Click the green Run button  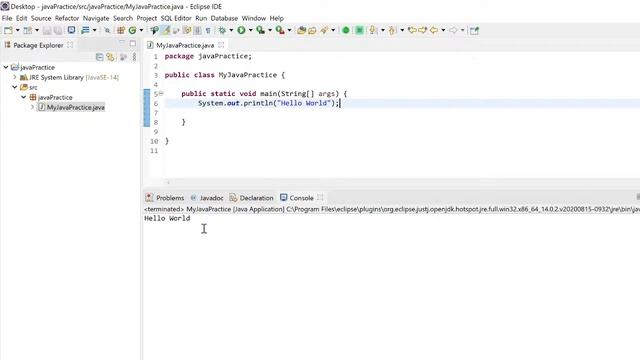tap(241, 30)
